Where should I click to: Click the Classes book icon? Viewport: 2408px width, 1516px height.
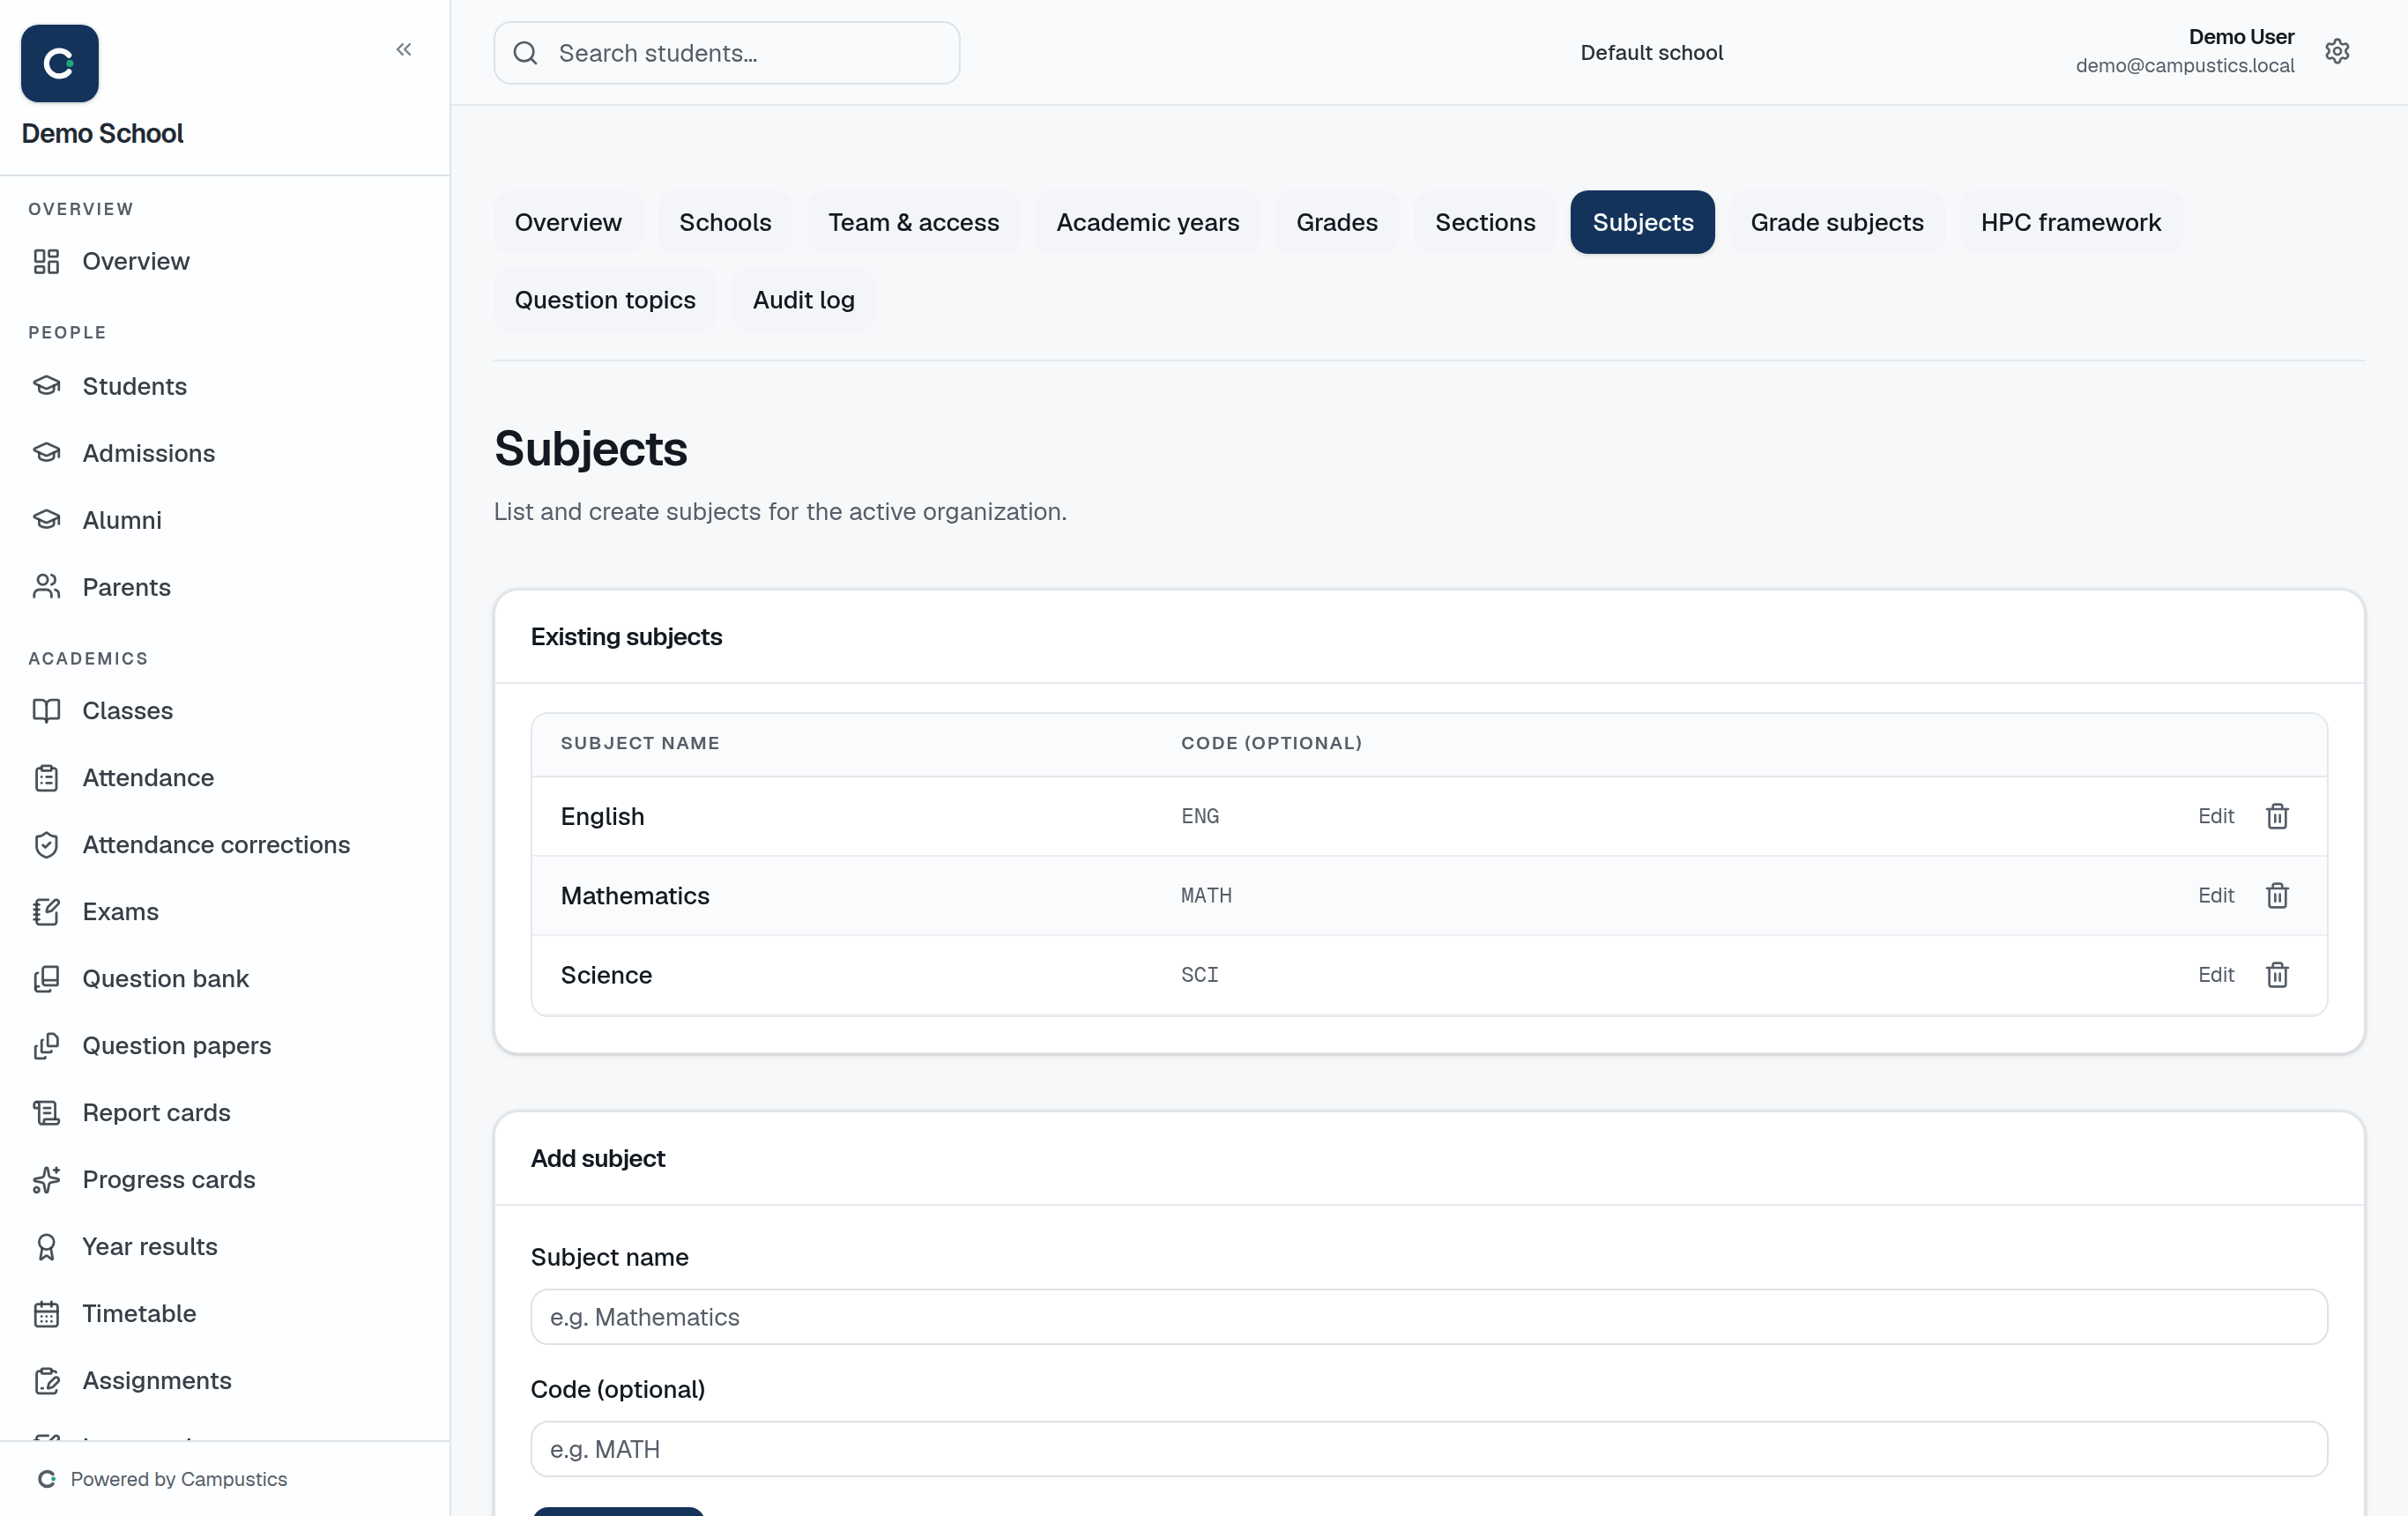coord(46,711)
